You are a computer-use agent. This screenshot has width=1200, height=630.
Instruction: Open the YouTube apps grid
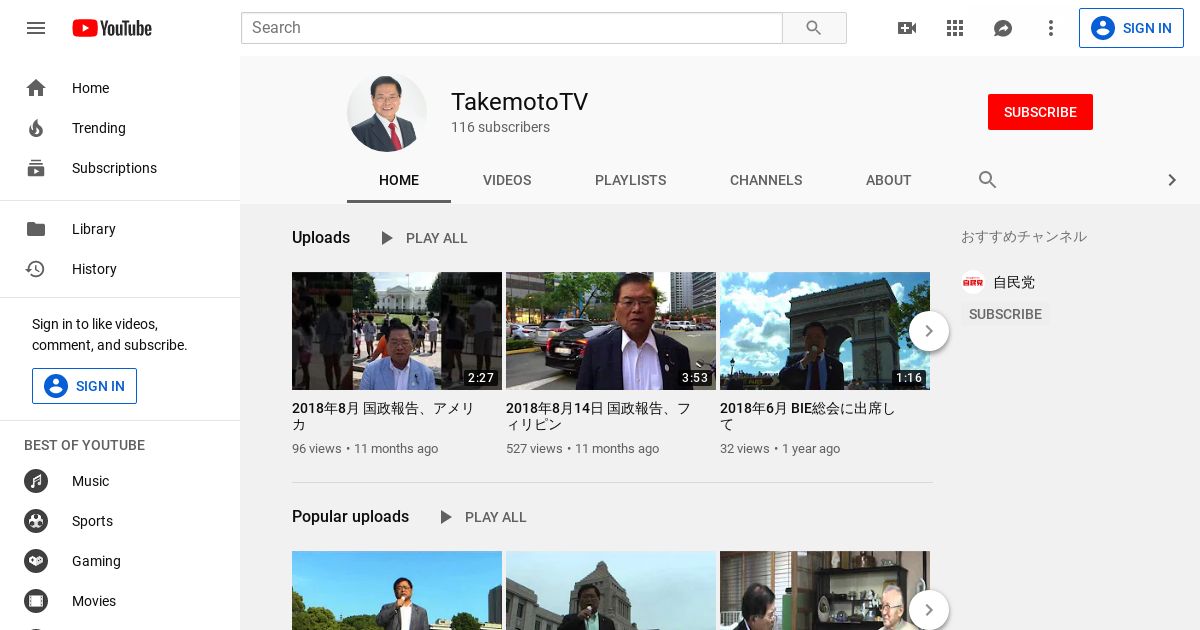pos(955,28)
